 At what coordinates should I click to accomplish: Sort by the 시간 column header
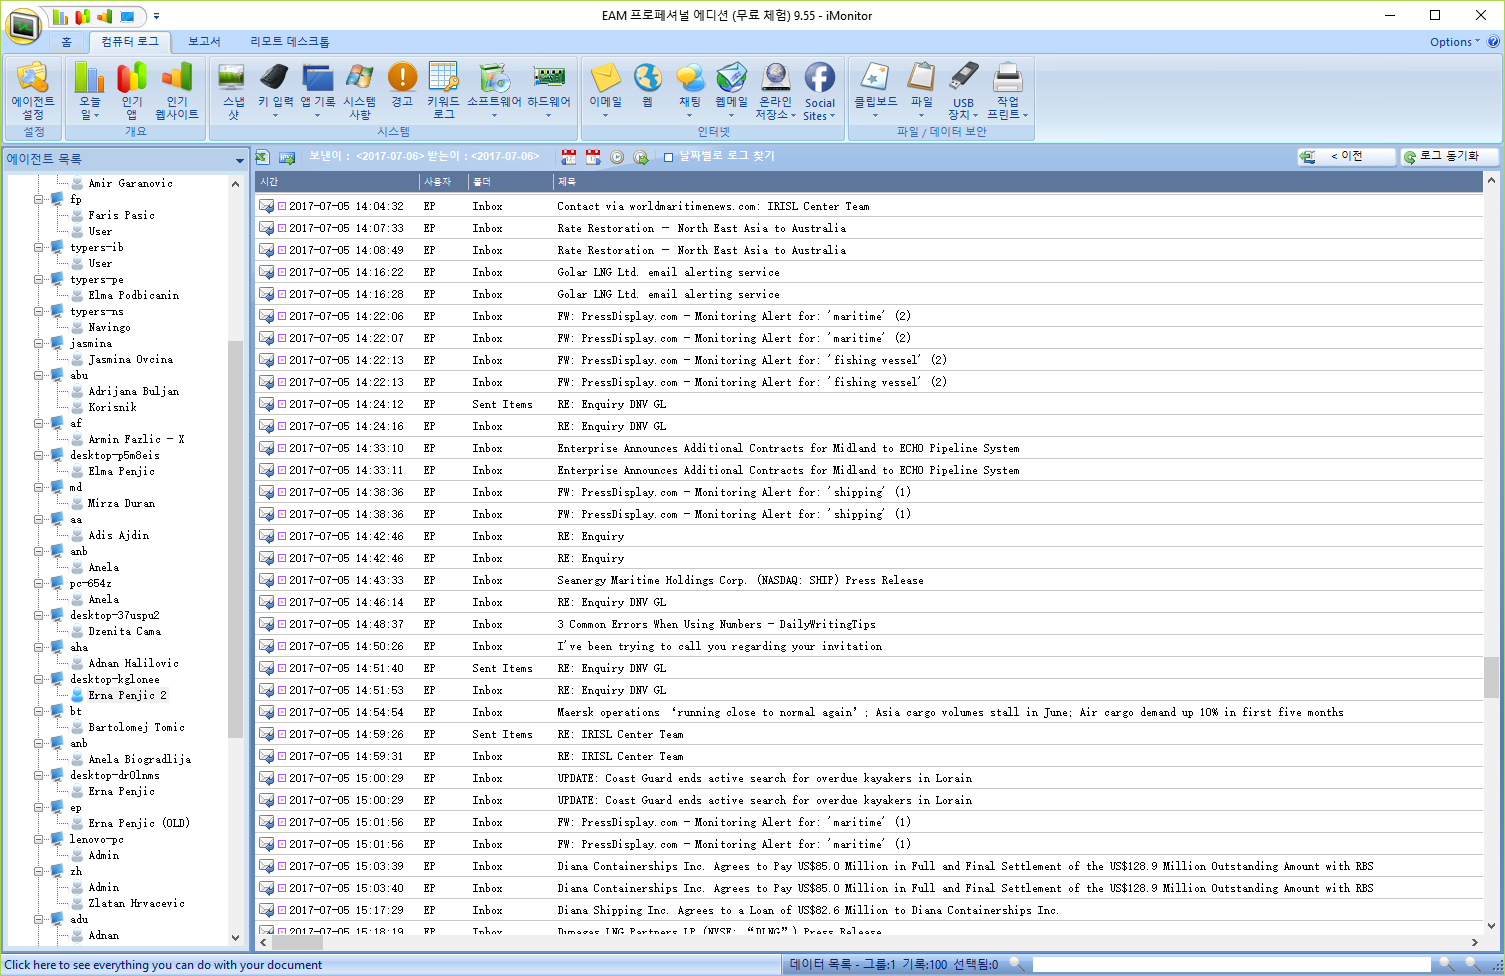pos(337,182)
